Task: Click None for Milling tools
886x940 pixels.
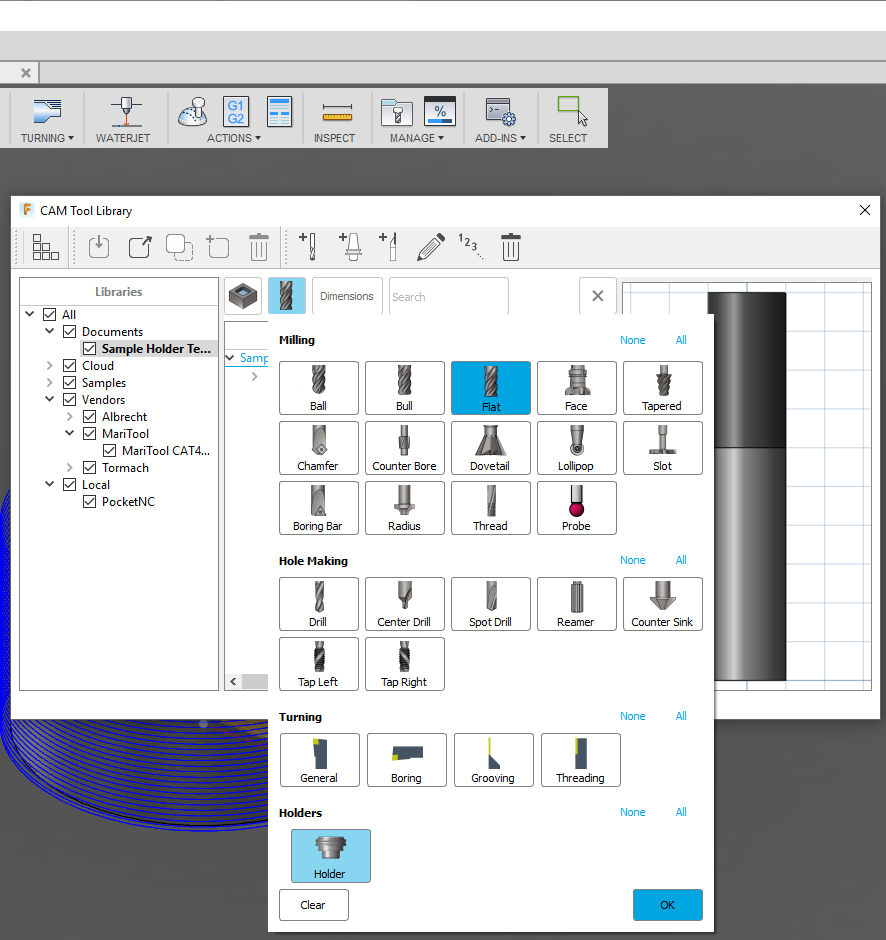Action: click(x=632, y=340)
